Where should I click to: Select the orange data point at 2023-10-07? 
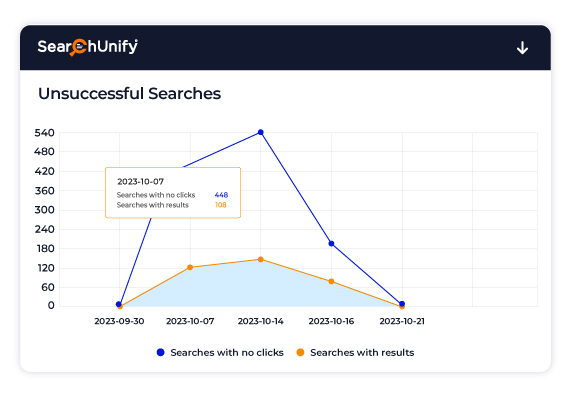190,267
